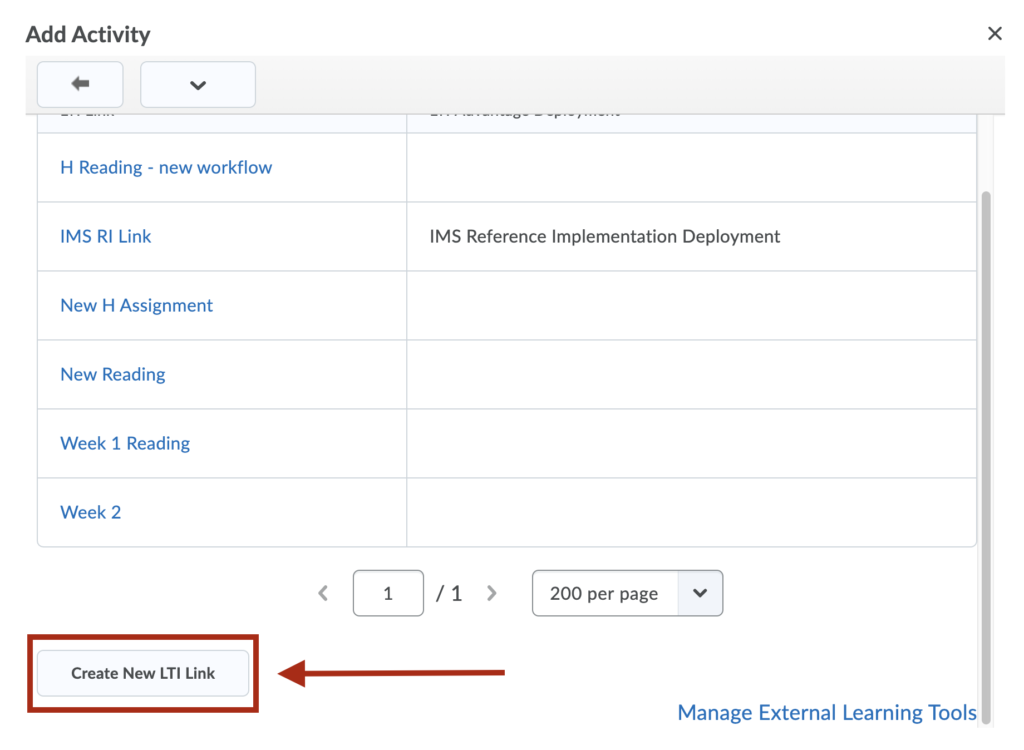Open the chevron dropdown beside back arrow

click(x=198, y=84)
